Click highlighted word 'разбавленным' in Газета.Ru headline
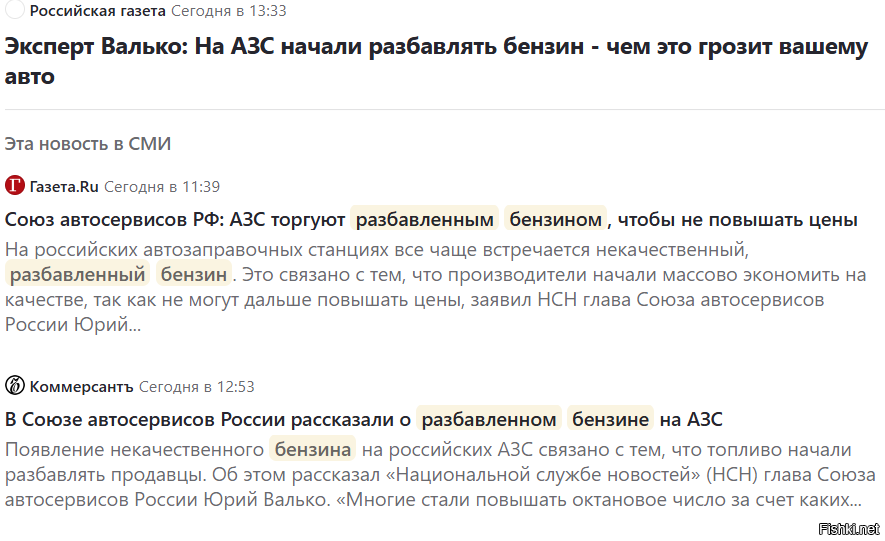Screen dimensions: 885x541 coord(425,219)
